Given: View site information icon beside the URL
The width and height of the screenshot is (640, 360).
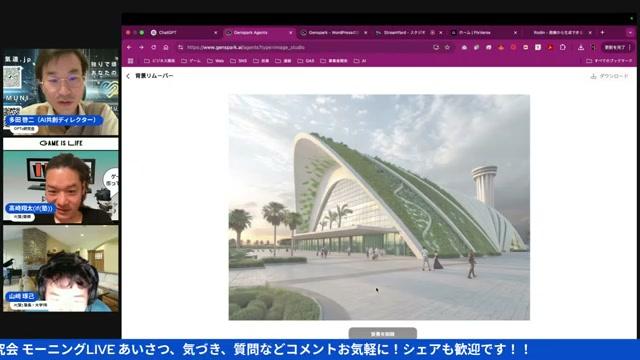Looking at the screenshot, I should 180,47.
